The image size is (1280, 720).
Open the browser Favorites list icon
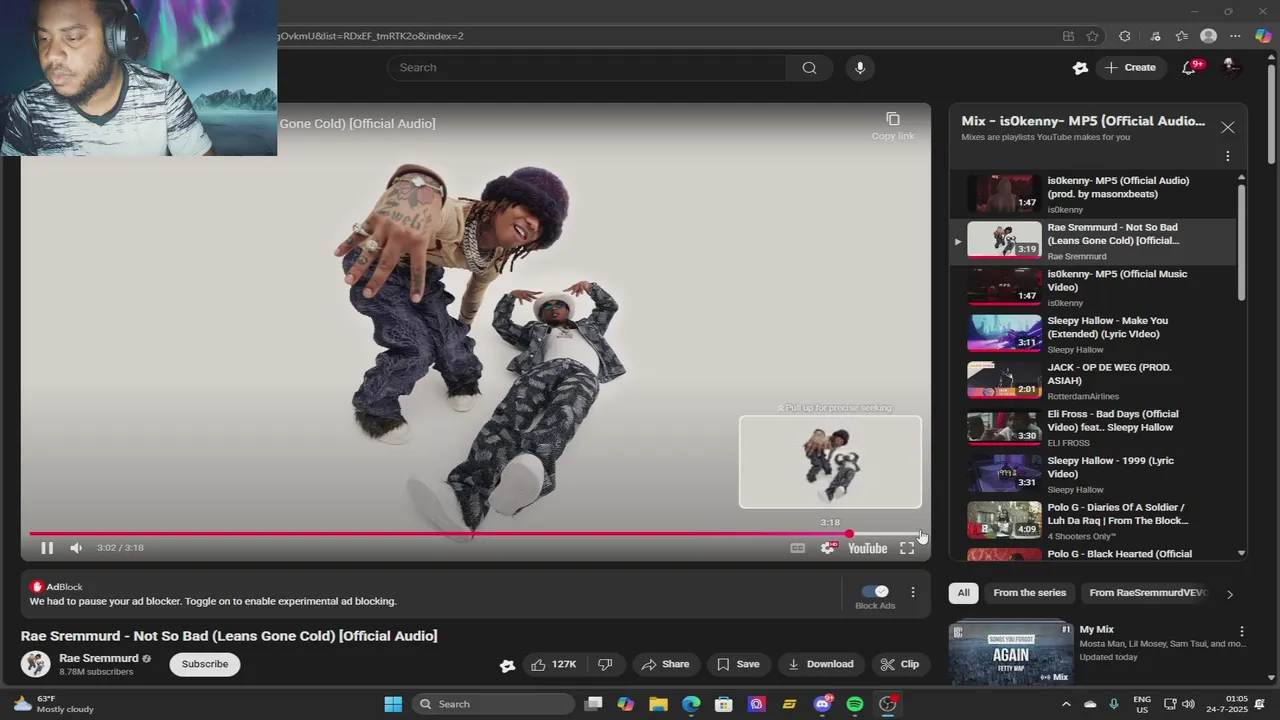[1181, 36]
